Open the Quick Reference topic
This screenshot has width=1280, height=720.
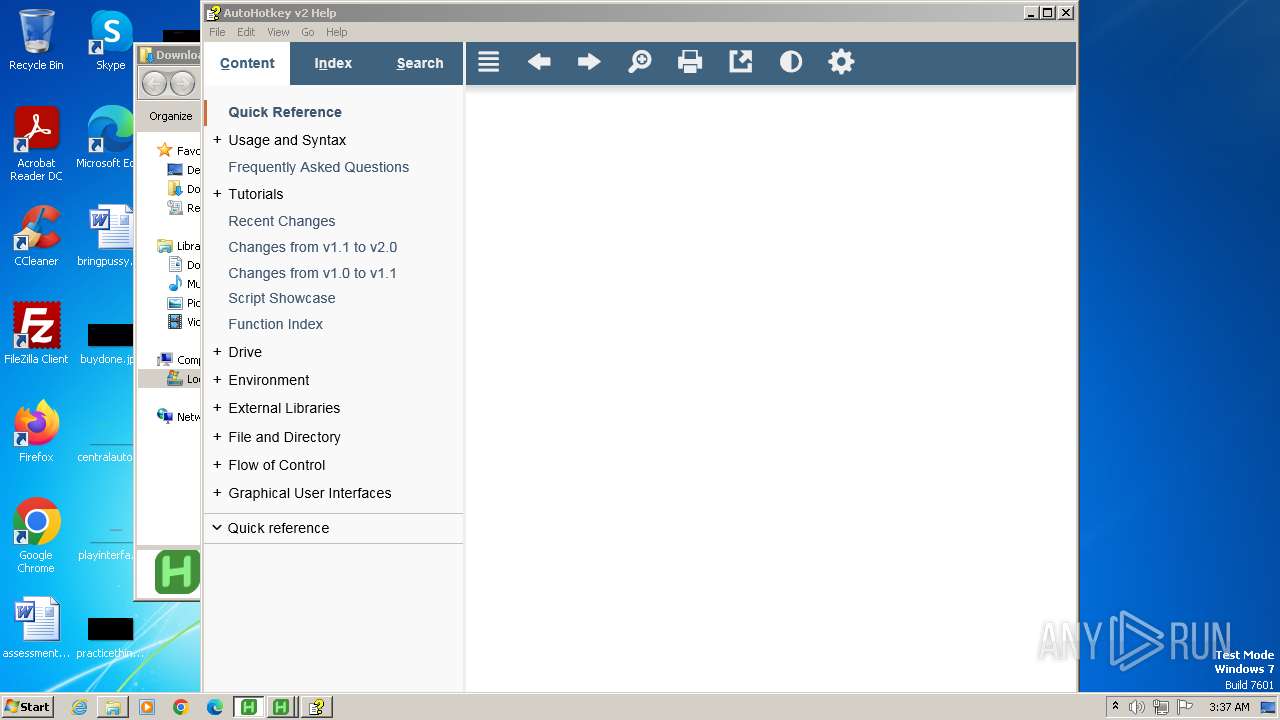click(x=285, y=112)
